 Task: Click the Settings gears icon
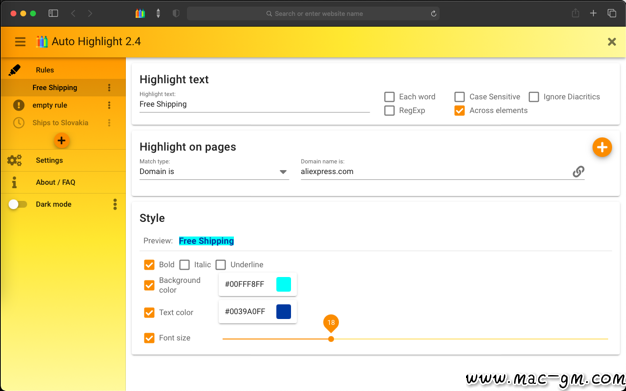14,161
